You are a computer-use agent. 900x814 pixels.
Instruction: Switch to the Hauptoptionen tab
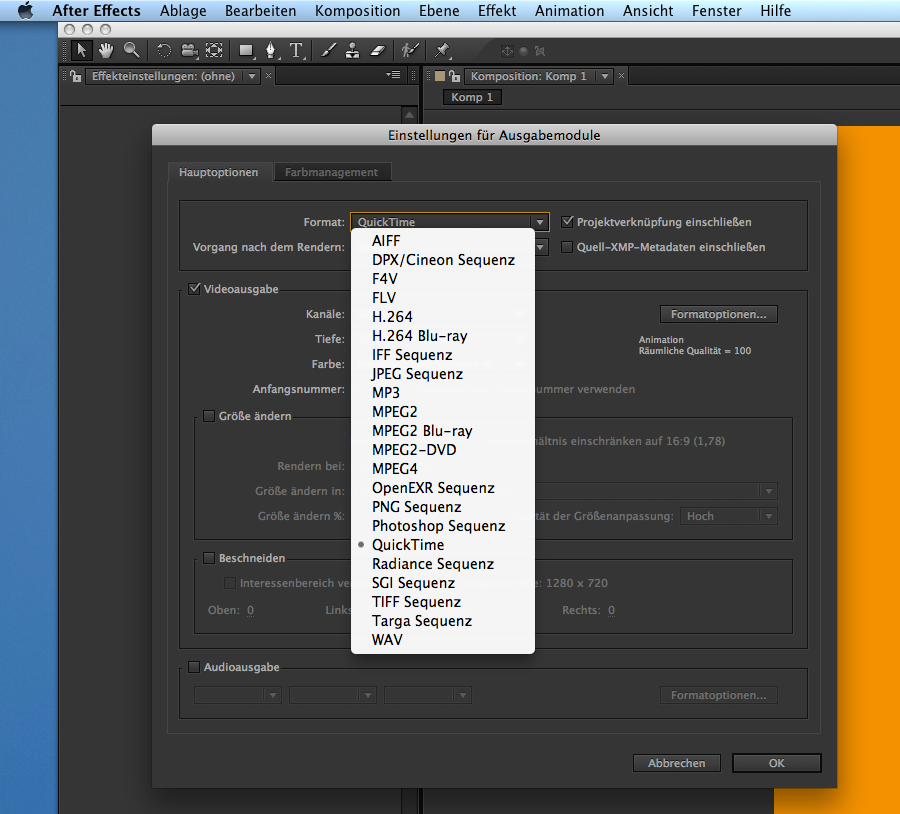[219, 172]
